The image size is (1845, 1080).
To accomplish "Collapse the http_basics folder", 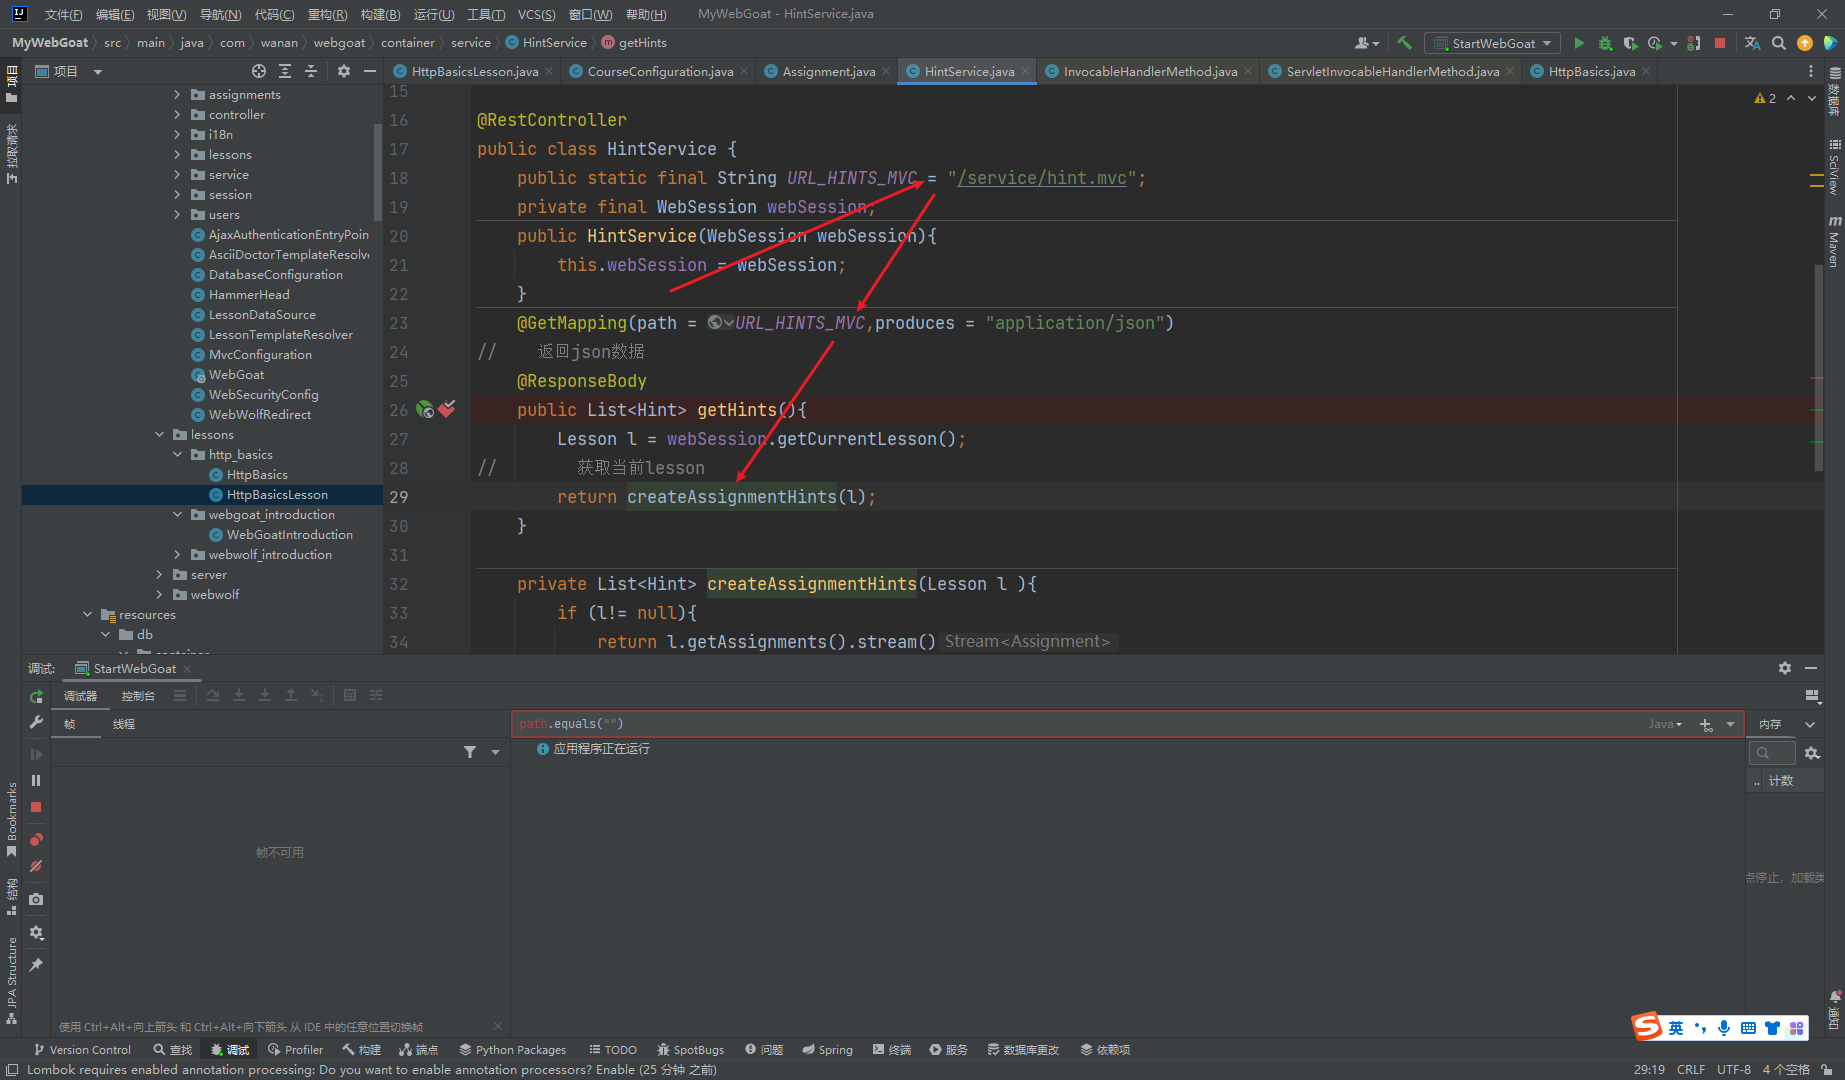I will (178, 454).
